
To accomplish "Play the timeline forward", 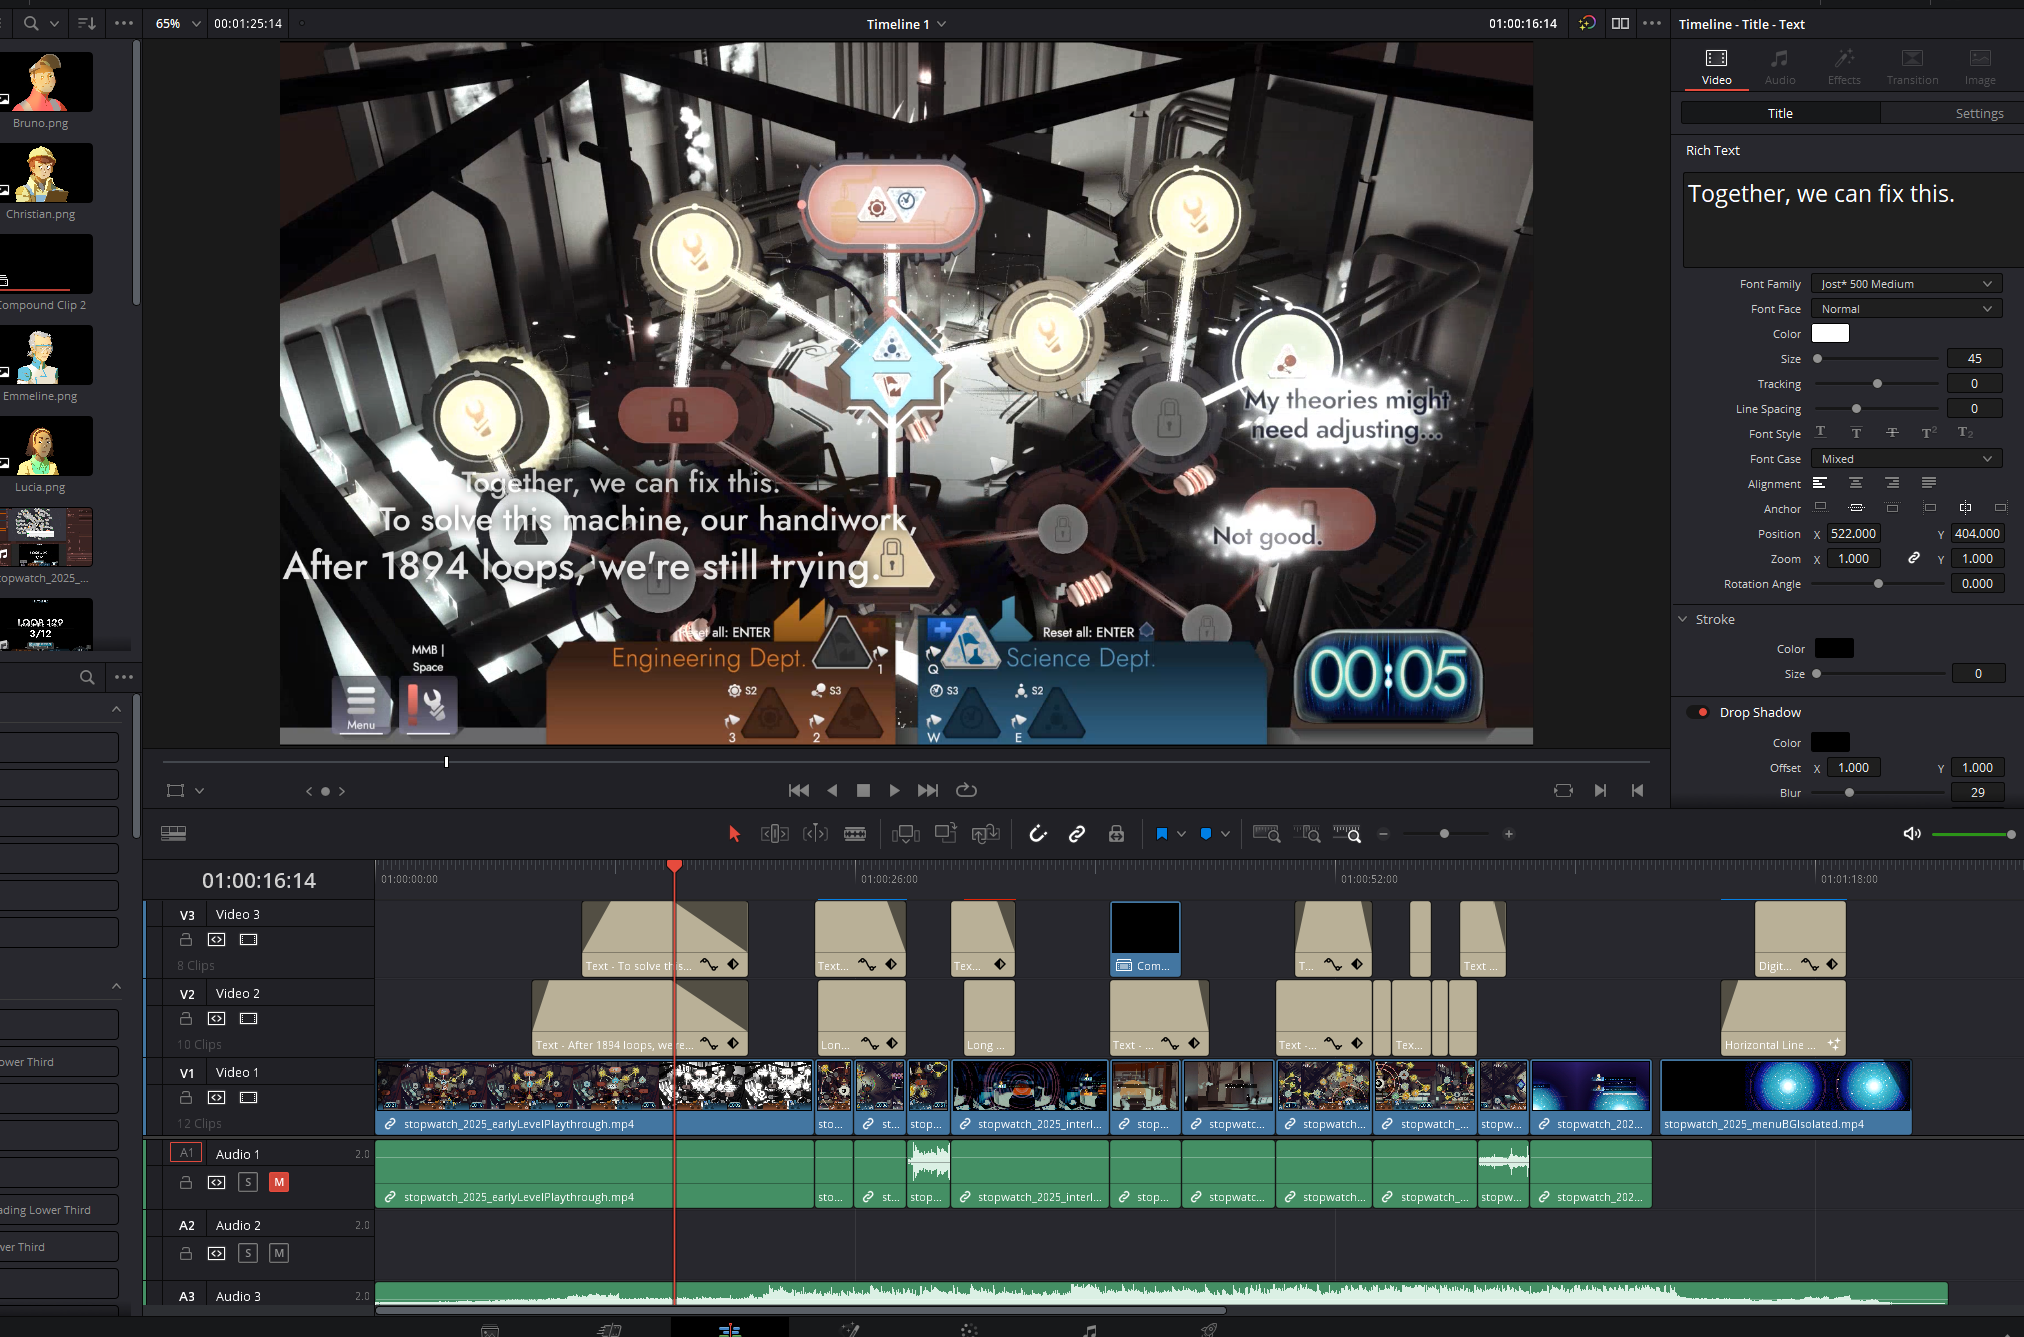I will click(894, 790).
